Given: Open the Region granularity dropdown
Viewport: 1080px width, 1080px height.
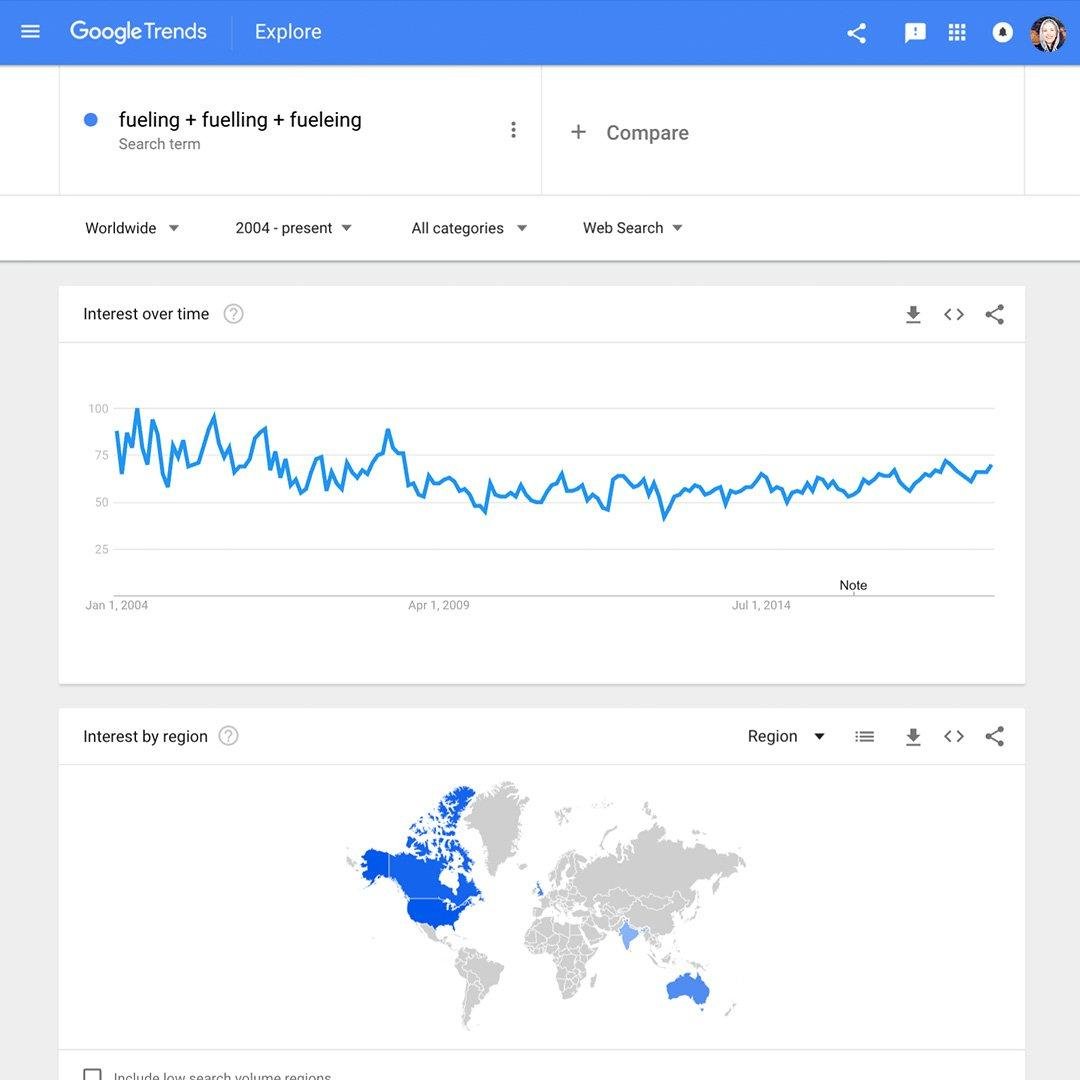Looking at the screenshot, I should tap(786, 736).
